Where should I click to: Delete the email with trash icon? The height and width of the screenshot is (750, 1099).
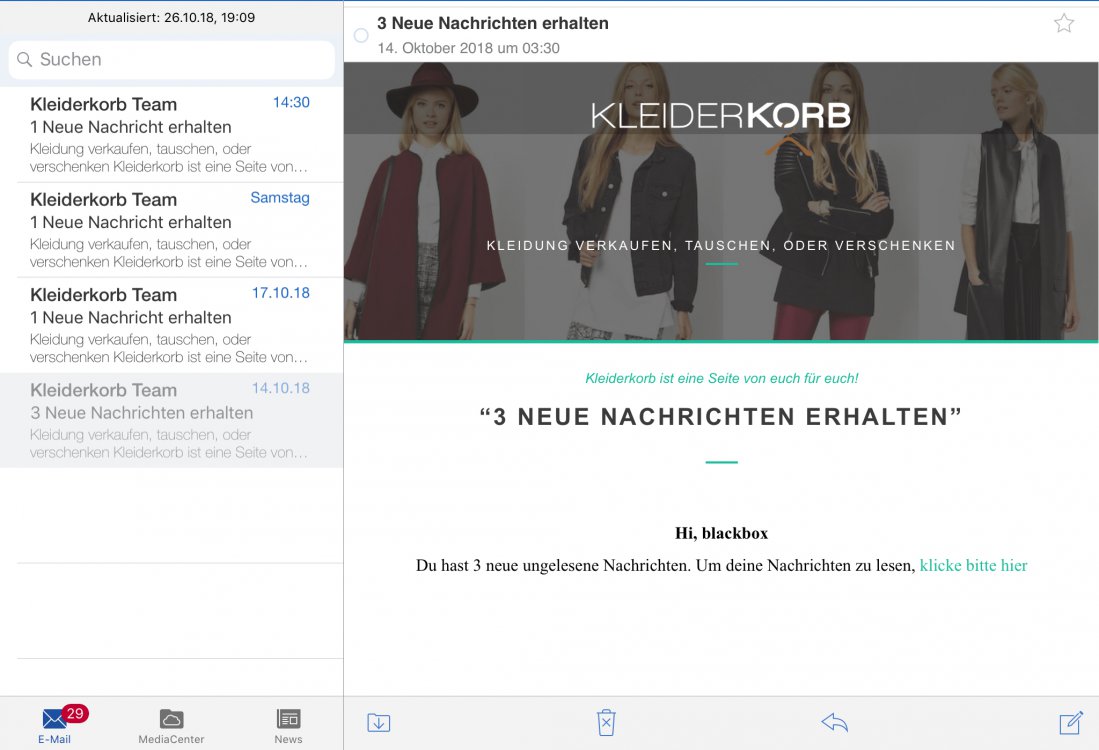(606, 722)
